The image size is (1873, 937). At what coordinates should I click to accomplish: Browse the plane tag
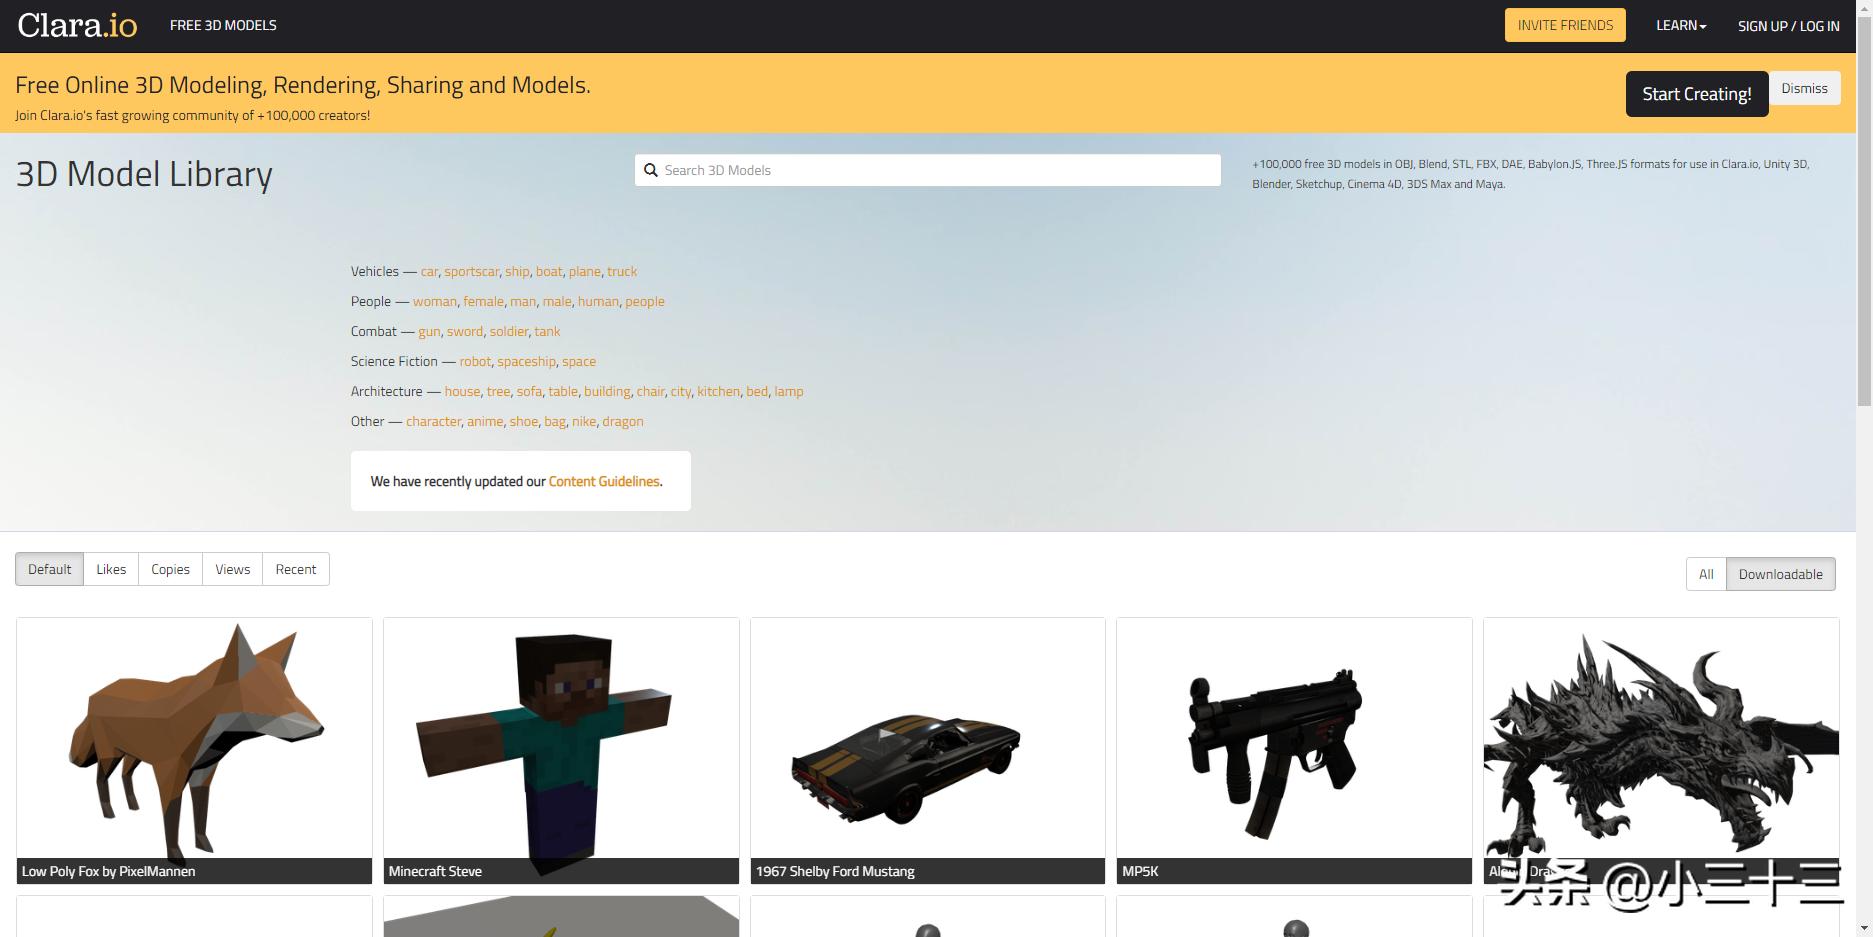tap(585, 271)
